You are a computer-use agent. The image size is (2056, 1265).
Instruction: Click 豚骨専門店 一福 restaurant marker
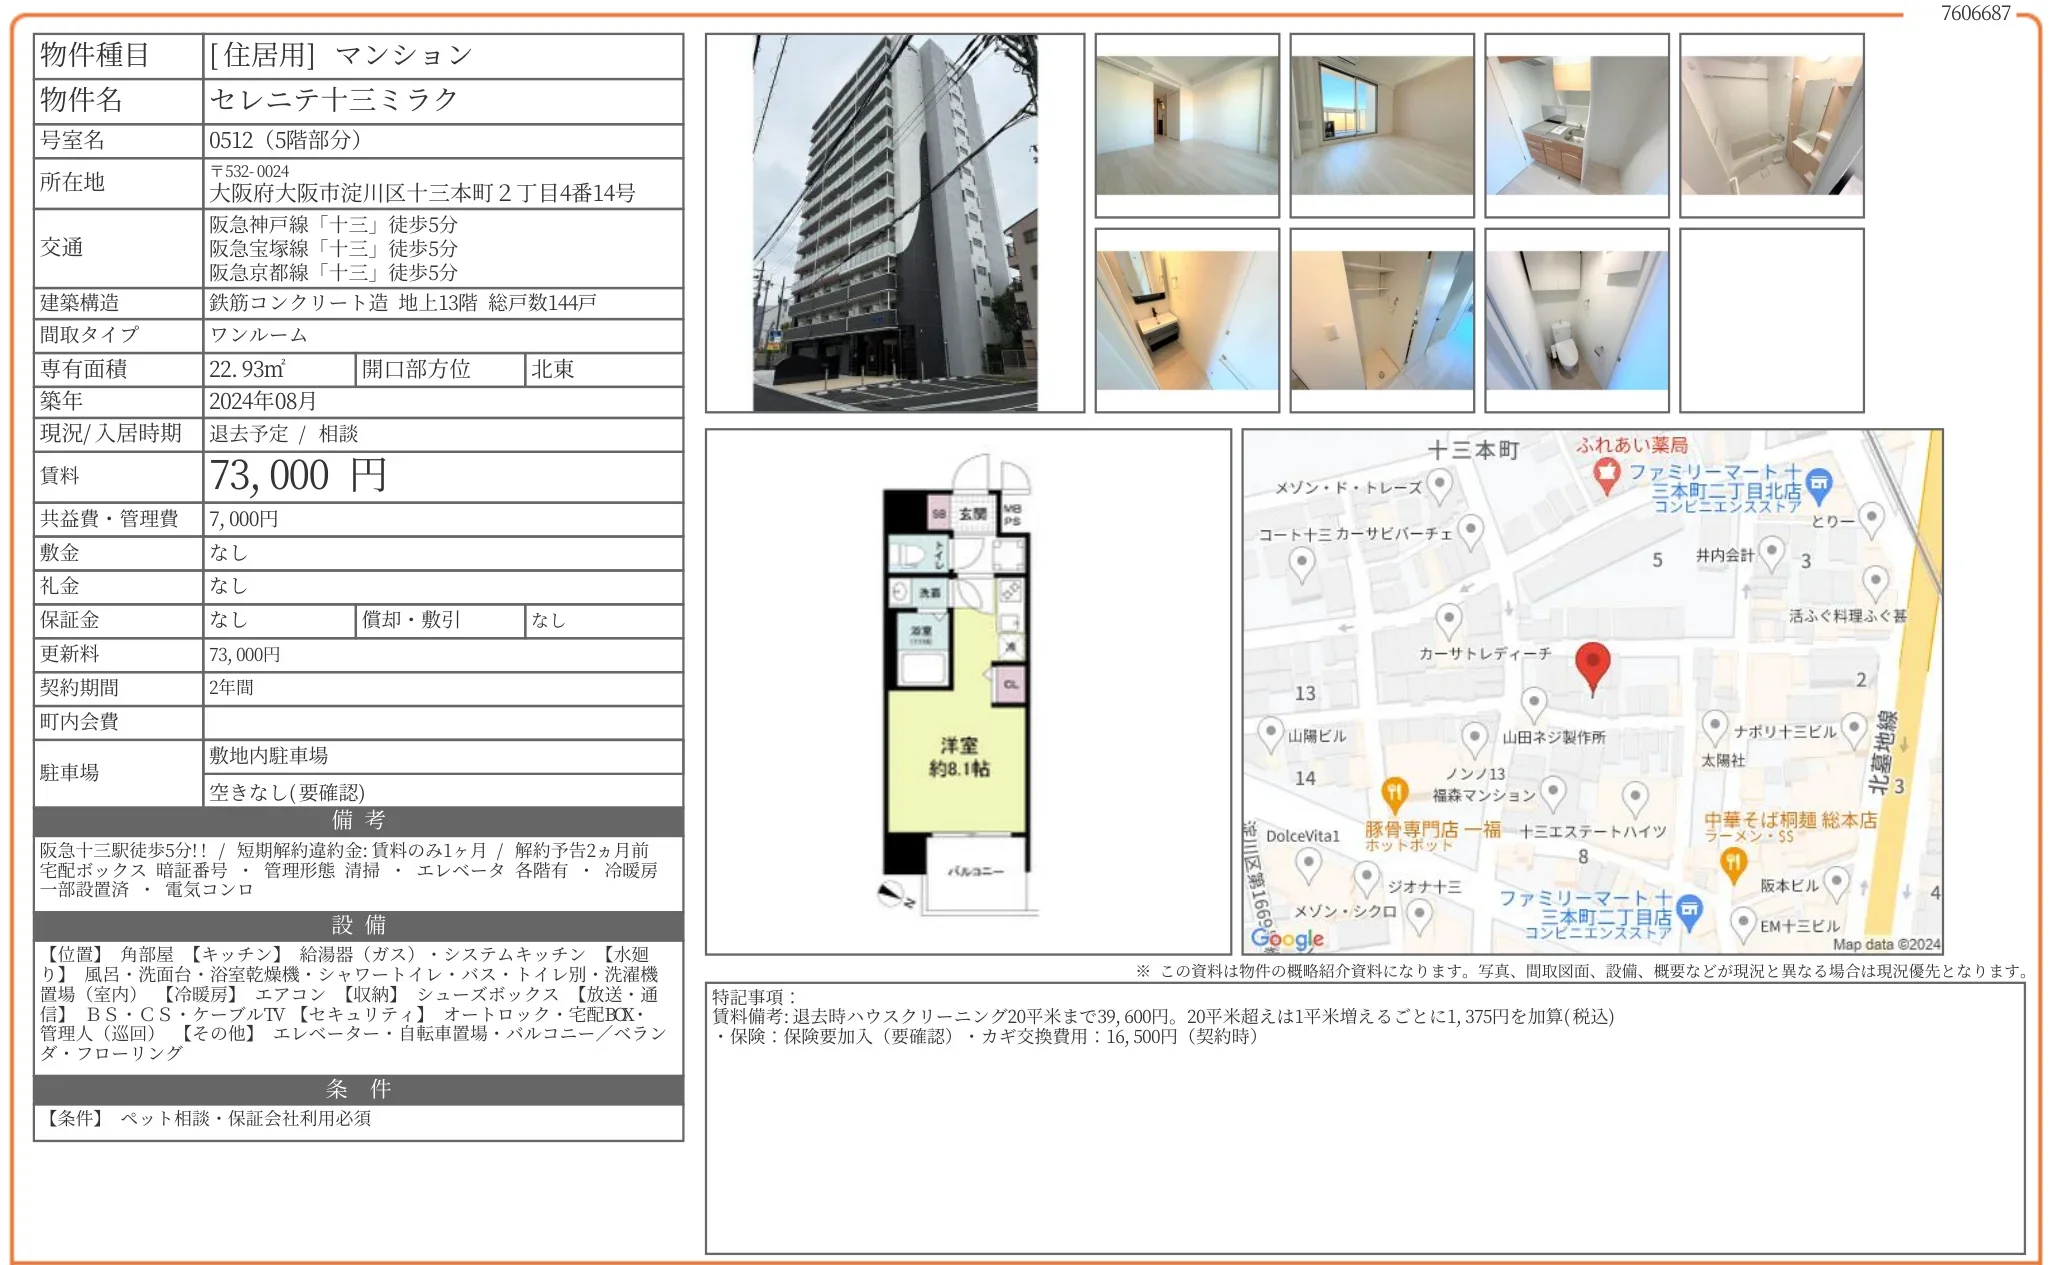point(1394,794)
